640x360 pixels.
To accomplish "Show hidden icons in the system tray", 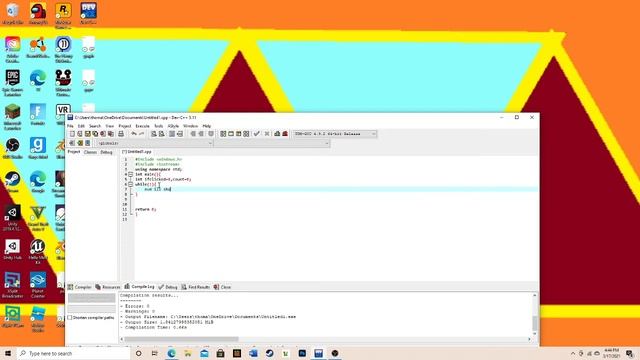I will [x=573, y=353].
